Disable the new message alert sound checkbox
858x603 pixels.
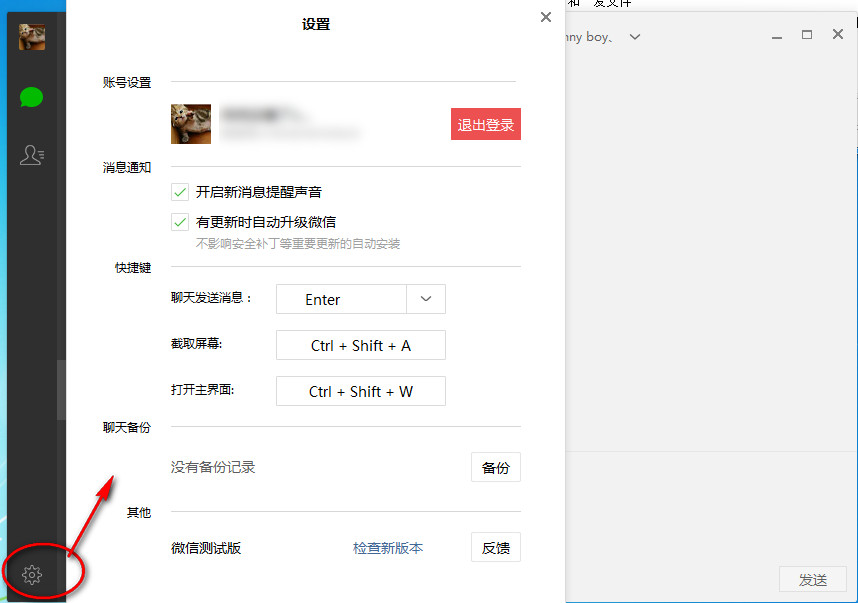pos(180,192)
